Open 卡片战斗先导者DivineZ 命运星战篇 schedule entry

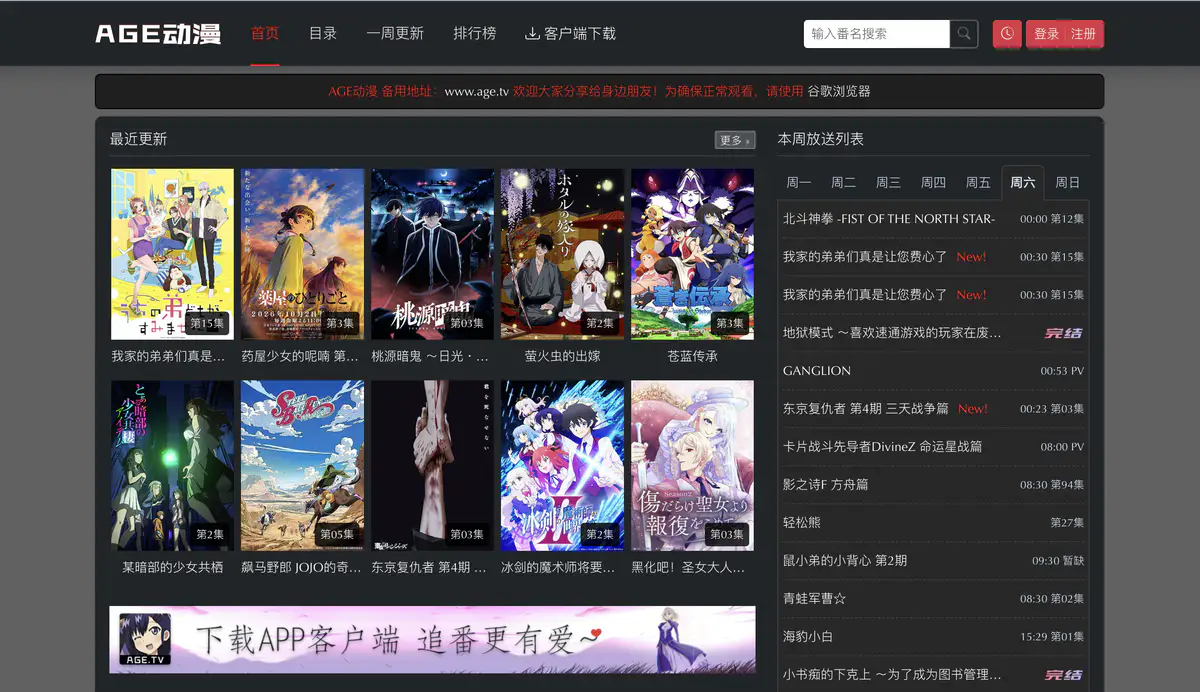click(882, 447)
